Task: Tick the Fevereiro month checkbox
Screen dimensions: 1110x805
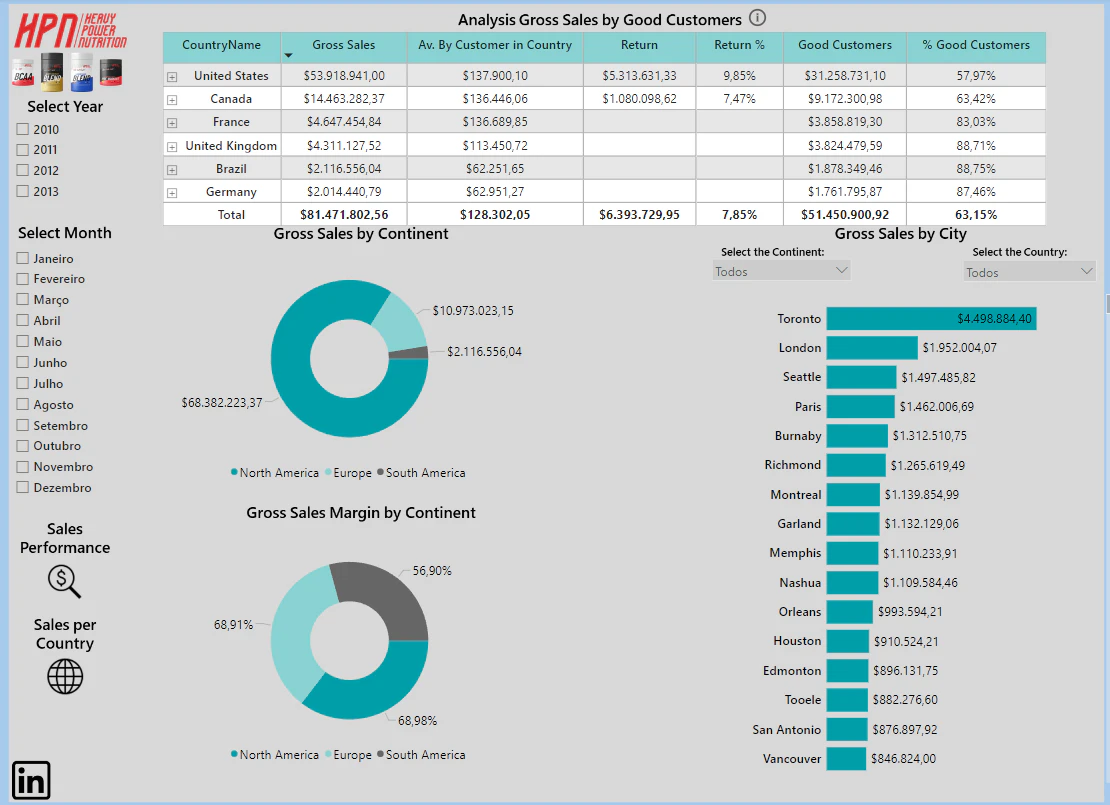Action: click(23, 279)
